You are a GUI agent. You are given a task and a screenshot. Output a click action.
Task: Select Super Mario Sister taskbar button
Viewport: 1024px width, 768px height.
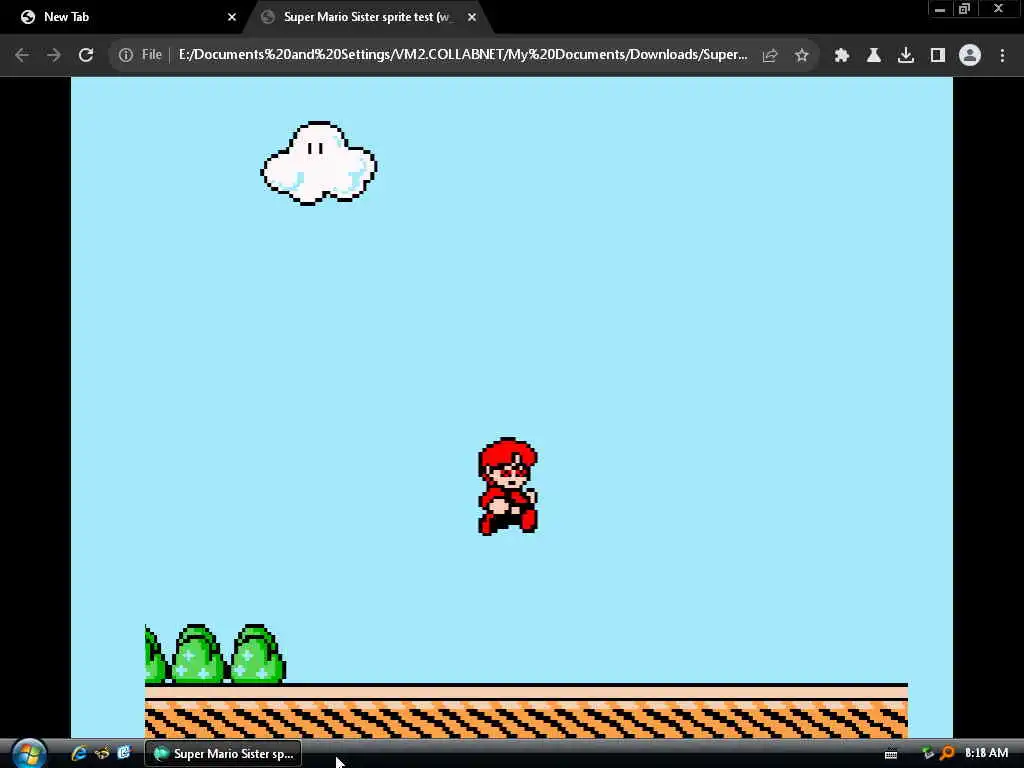tap(223, 754)
